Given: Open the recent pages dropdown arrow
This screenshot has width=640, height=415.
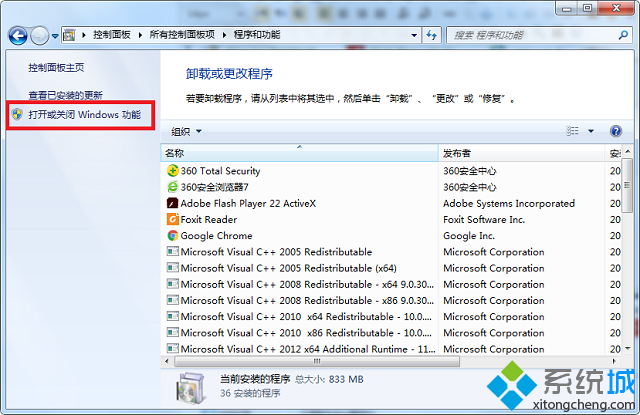Looking at the screenshot, I should 55,36.
